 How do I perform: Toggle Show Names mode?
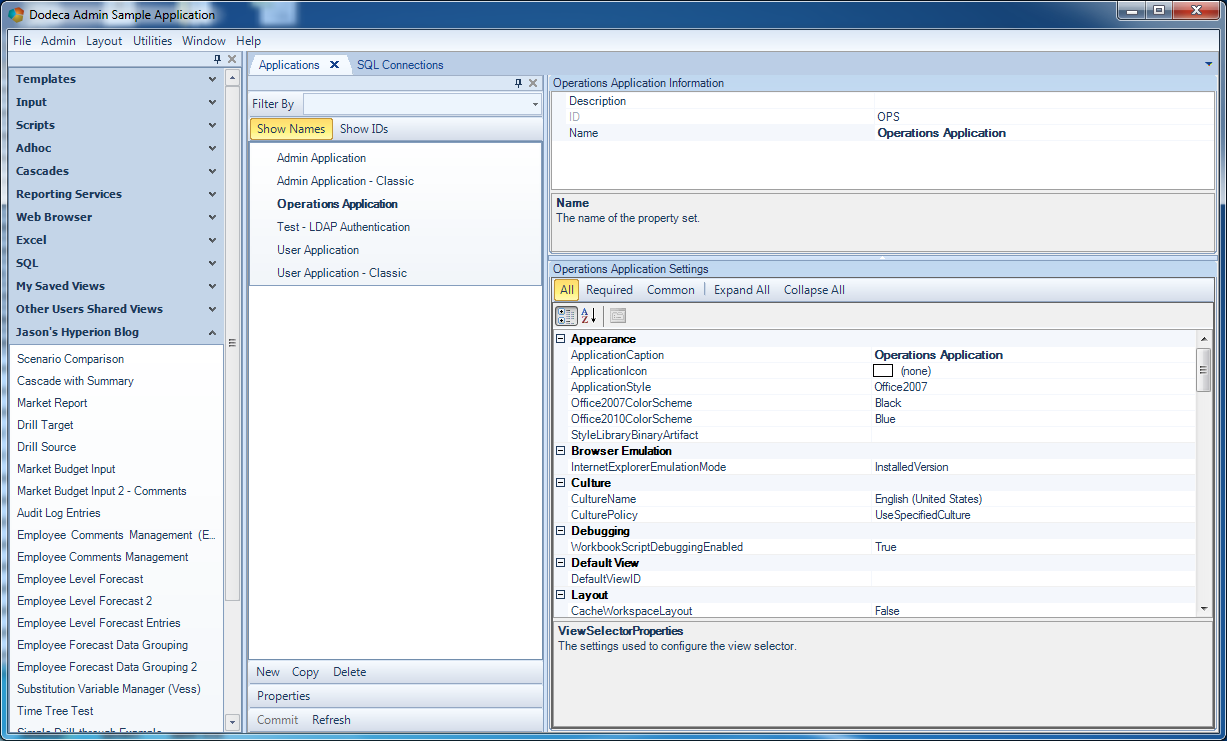coord(291,129)
